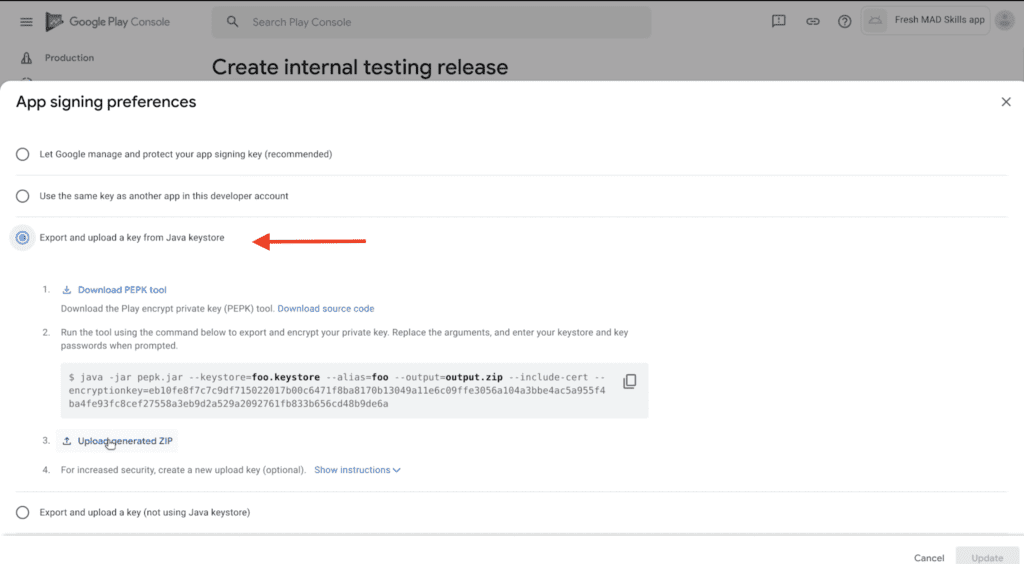Open the hamburger navigation menu
The image size is (1024, 564).
[26, 22]
